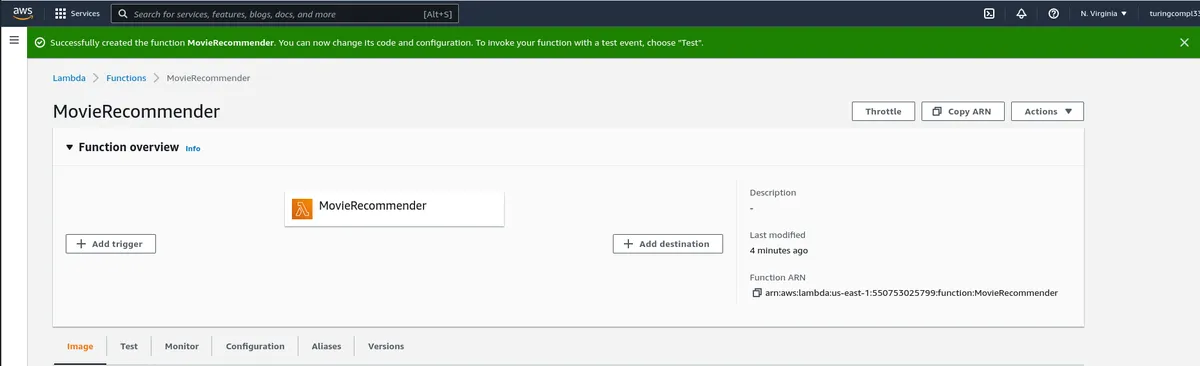Open the Actions dropdown
Image resolution: width=1200 pixels, height=366 pixels.
1047,112
